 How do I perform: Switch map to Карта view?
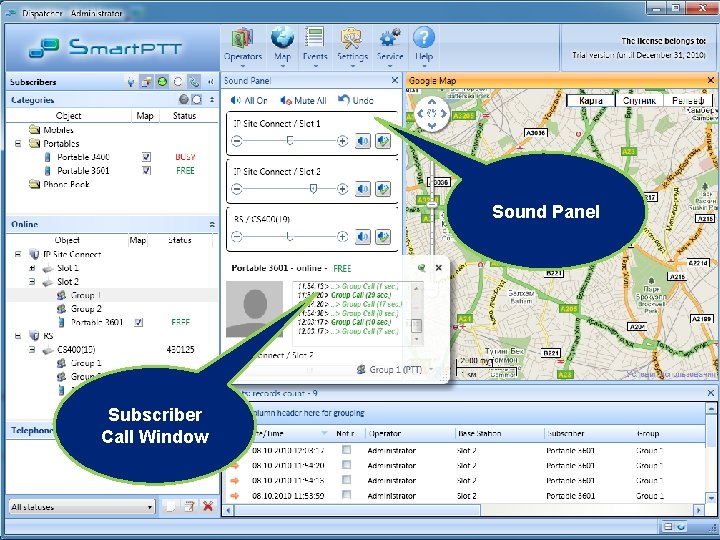point(591,101)
